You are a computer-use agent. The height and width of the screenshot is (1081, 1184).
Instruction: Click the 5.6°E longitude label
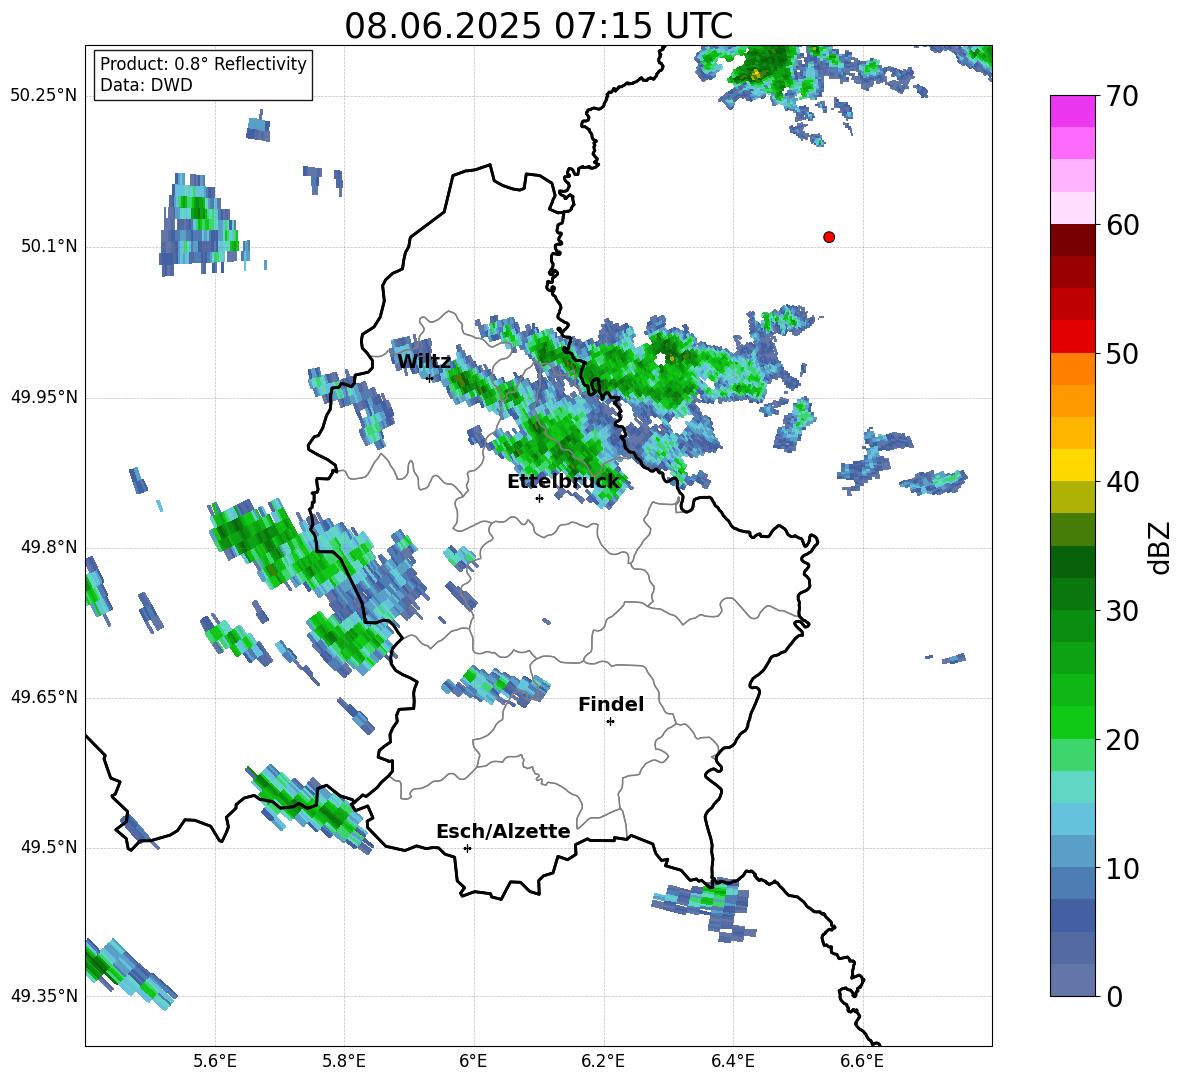[x=215, y=1061]
